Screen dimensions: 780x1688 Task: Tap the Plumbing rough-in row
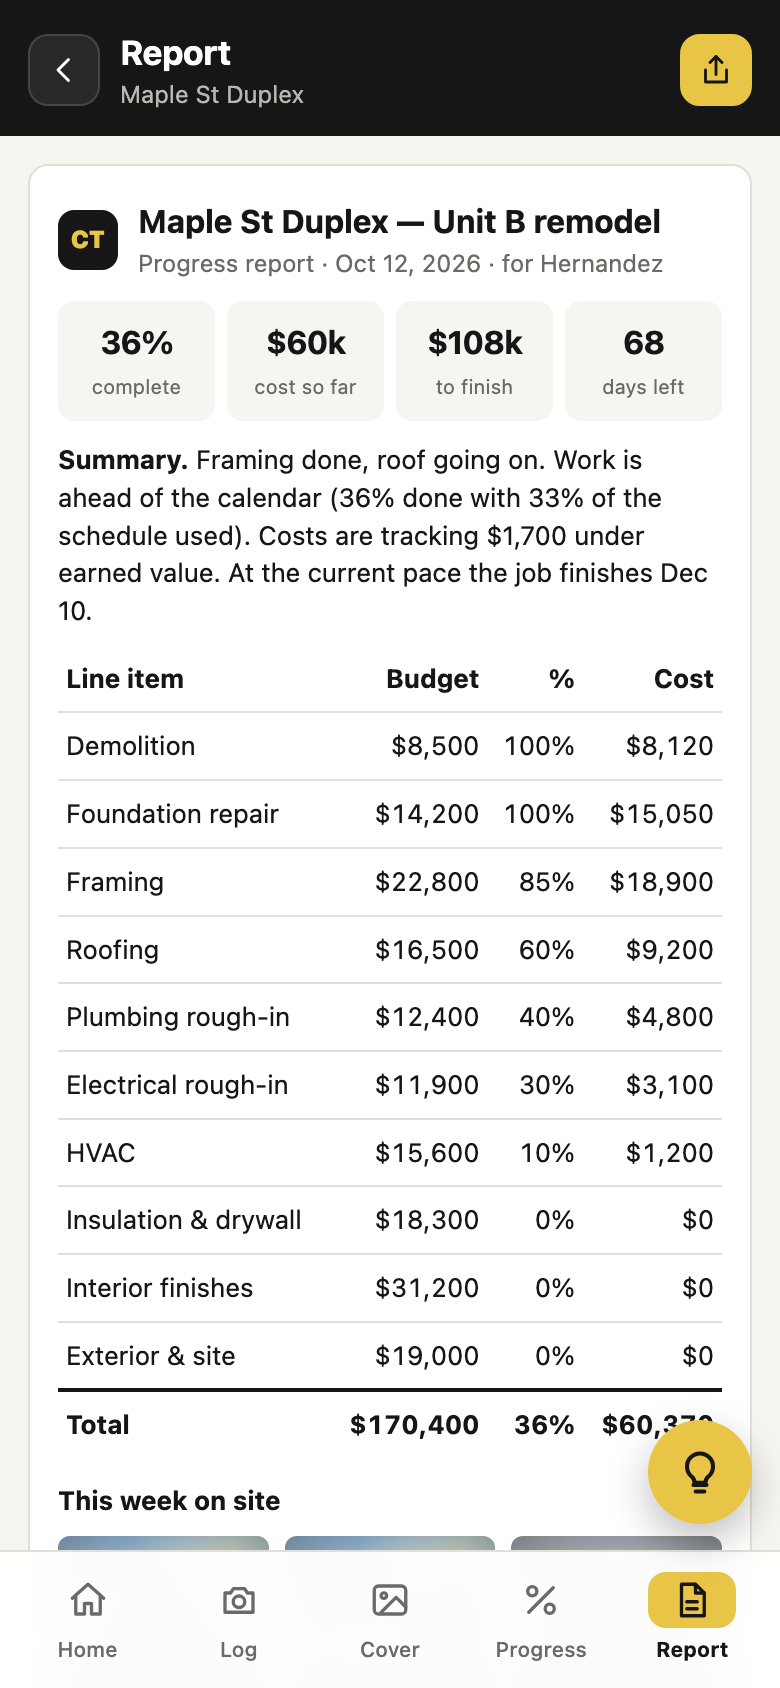[390, 1017]
